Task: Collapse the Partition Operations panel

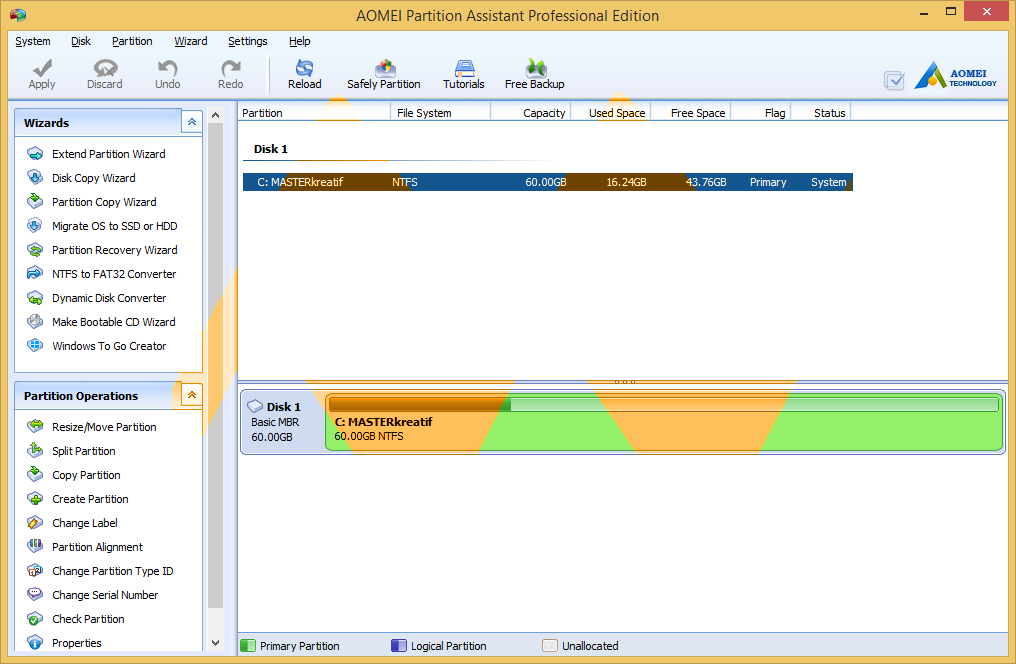Action: (192, 395)
